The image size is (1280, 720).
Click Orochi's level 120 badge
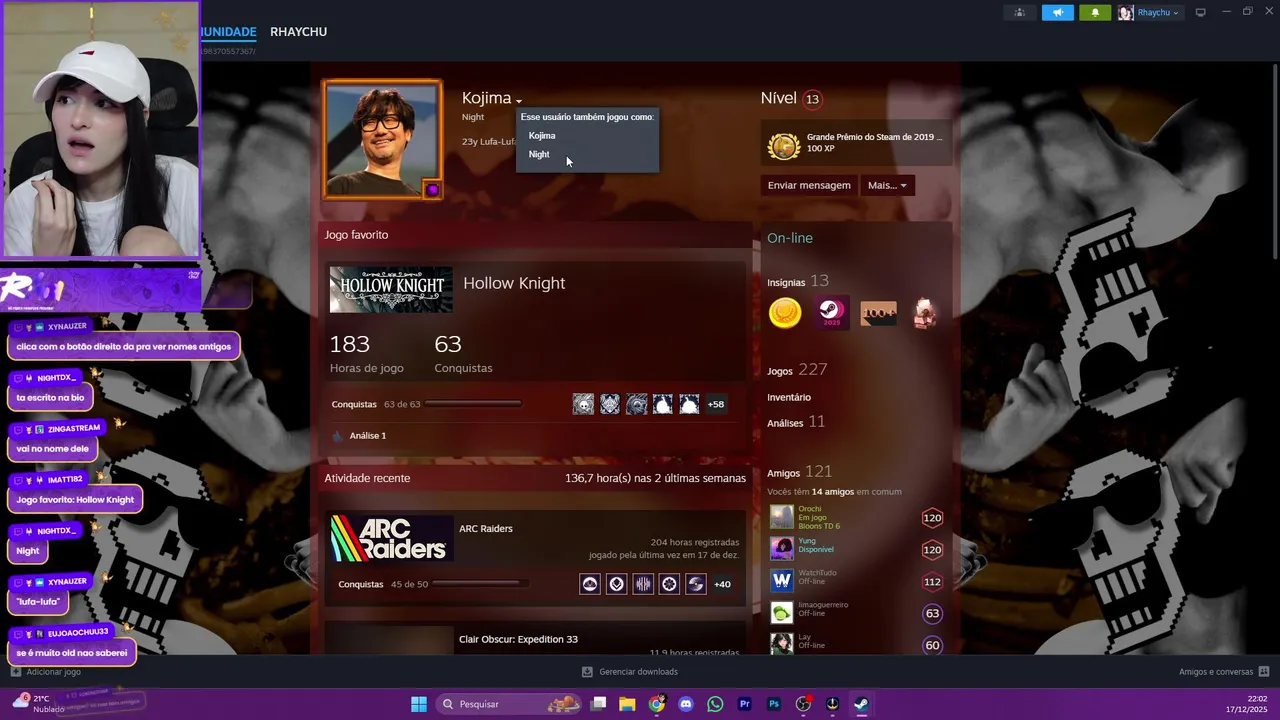click(932, 518)
